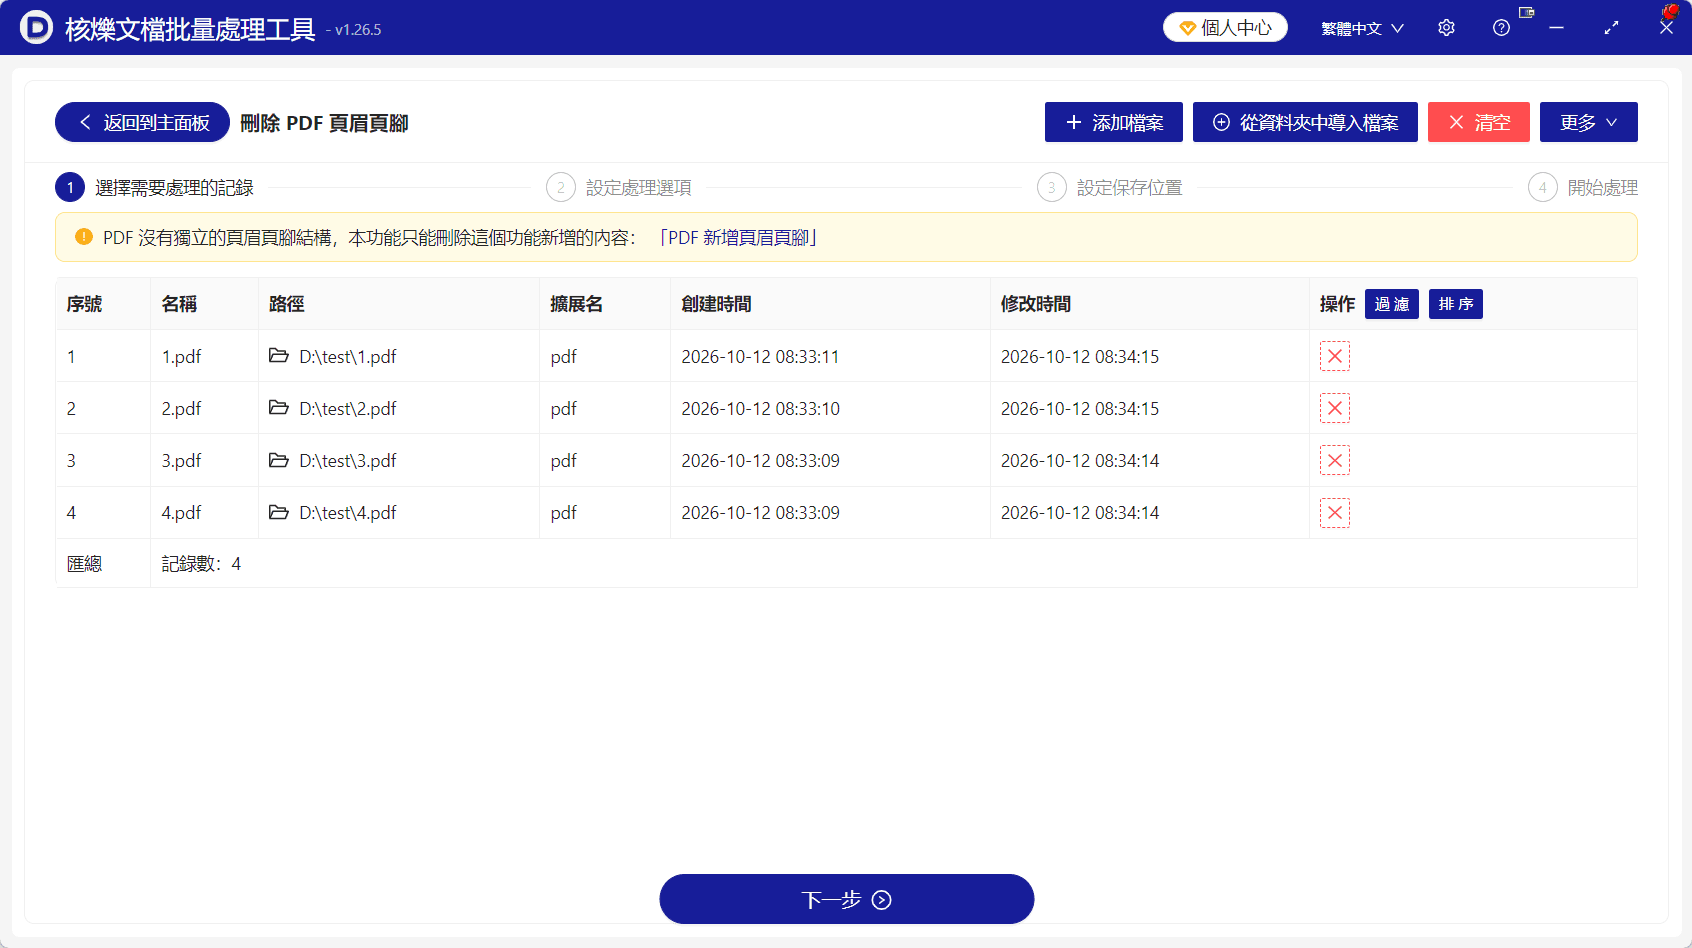
Task: Go to step 2 設定處理選項
Action: (x=619, y=187)
